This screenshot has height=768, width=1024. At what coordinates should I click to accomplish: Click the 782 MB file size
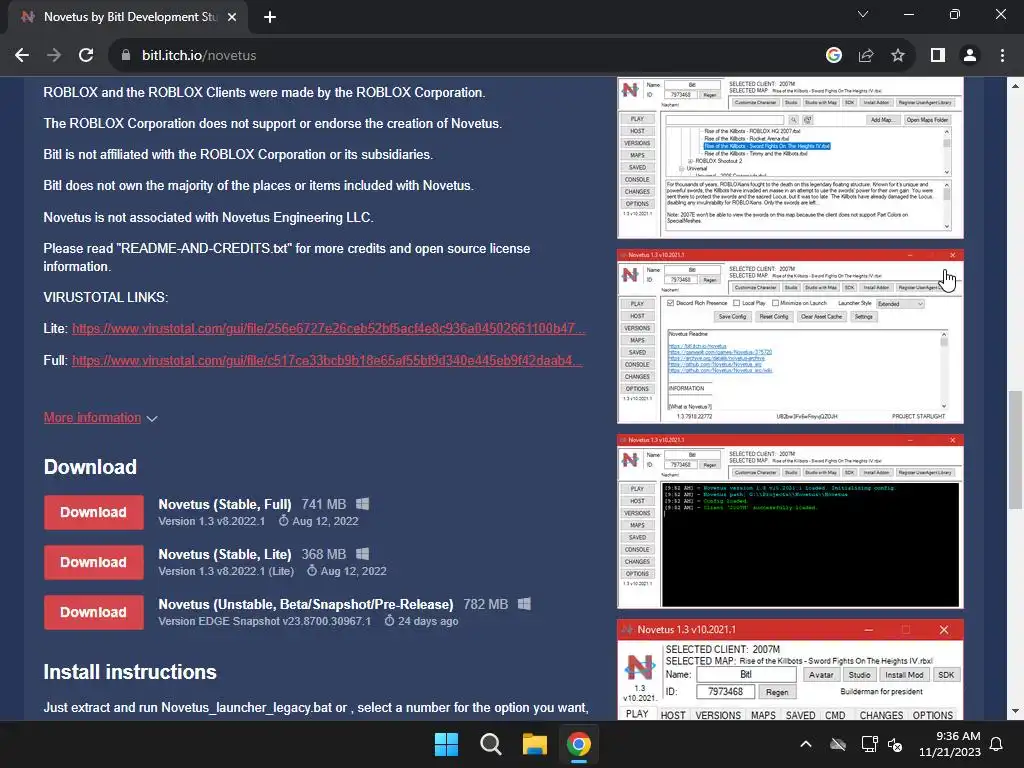point(486,604)
